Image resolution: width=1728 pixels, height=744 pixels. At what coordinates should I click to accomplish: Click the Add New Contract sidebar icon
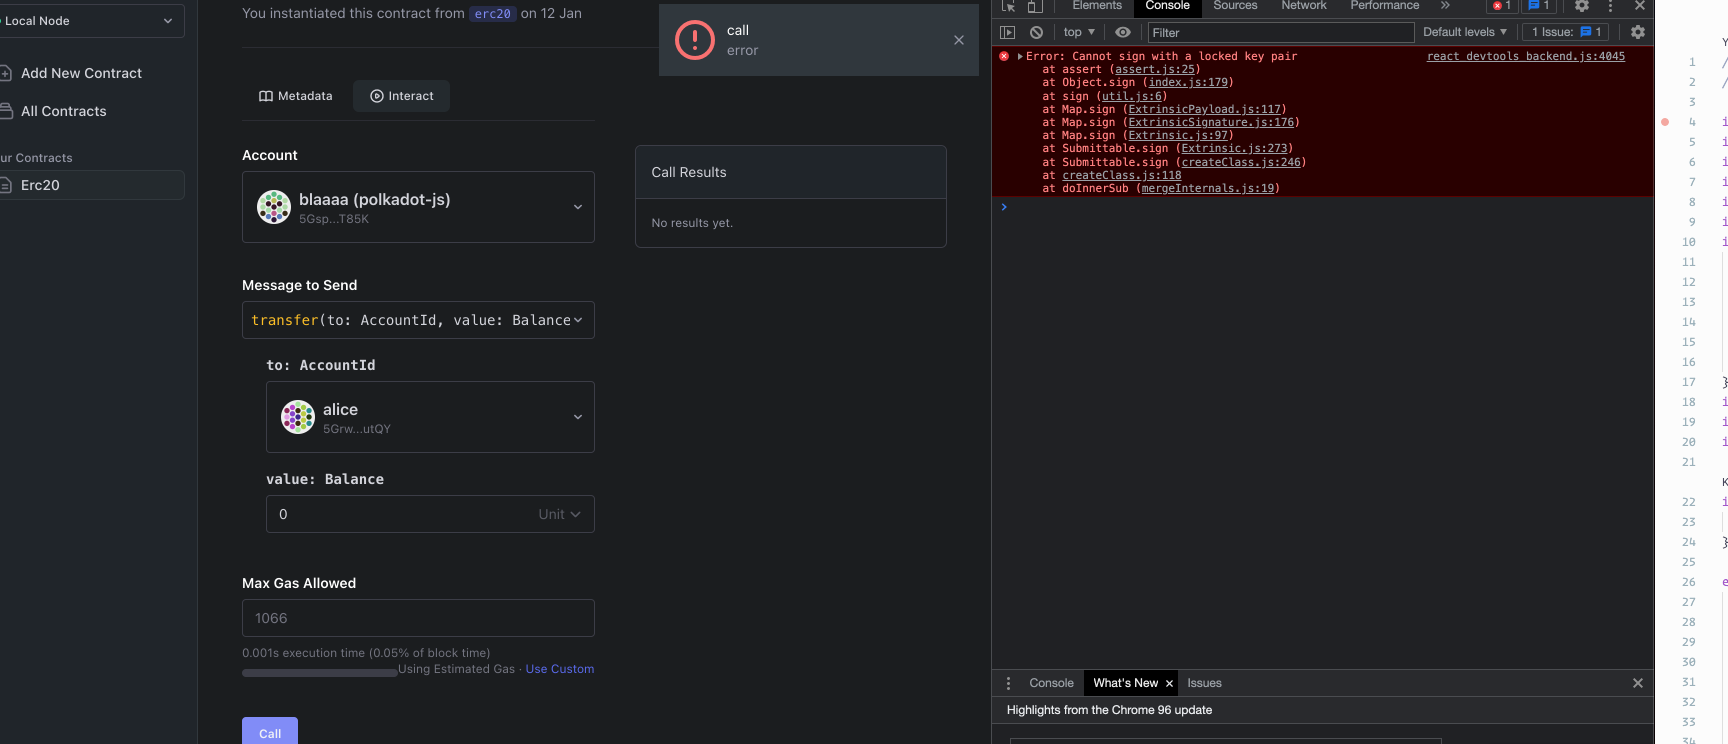(5, 73)
